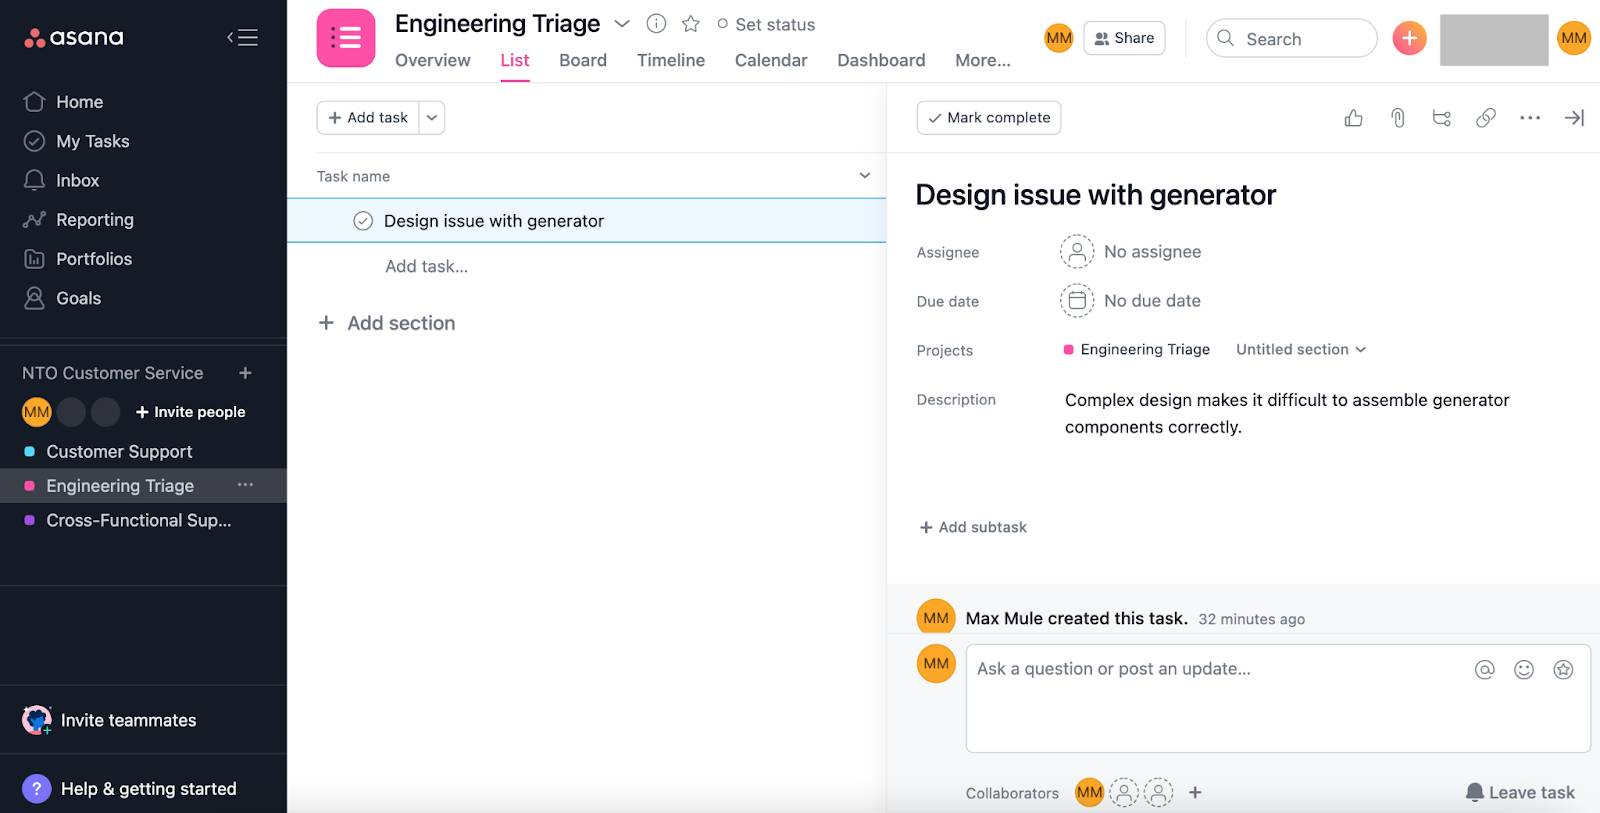Viewport: 1600px width, 813px height.
Task: Expand the Task name column chevron
Action: [x=865, y=175]
